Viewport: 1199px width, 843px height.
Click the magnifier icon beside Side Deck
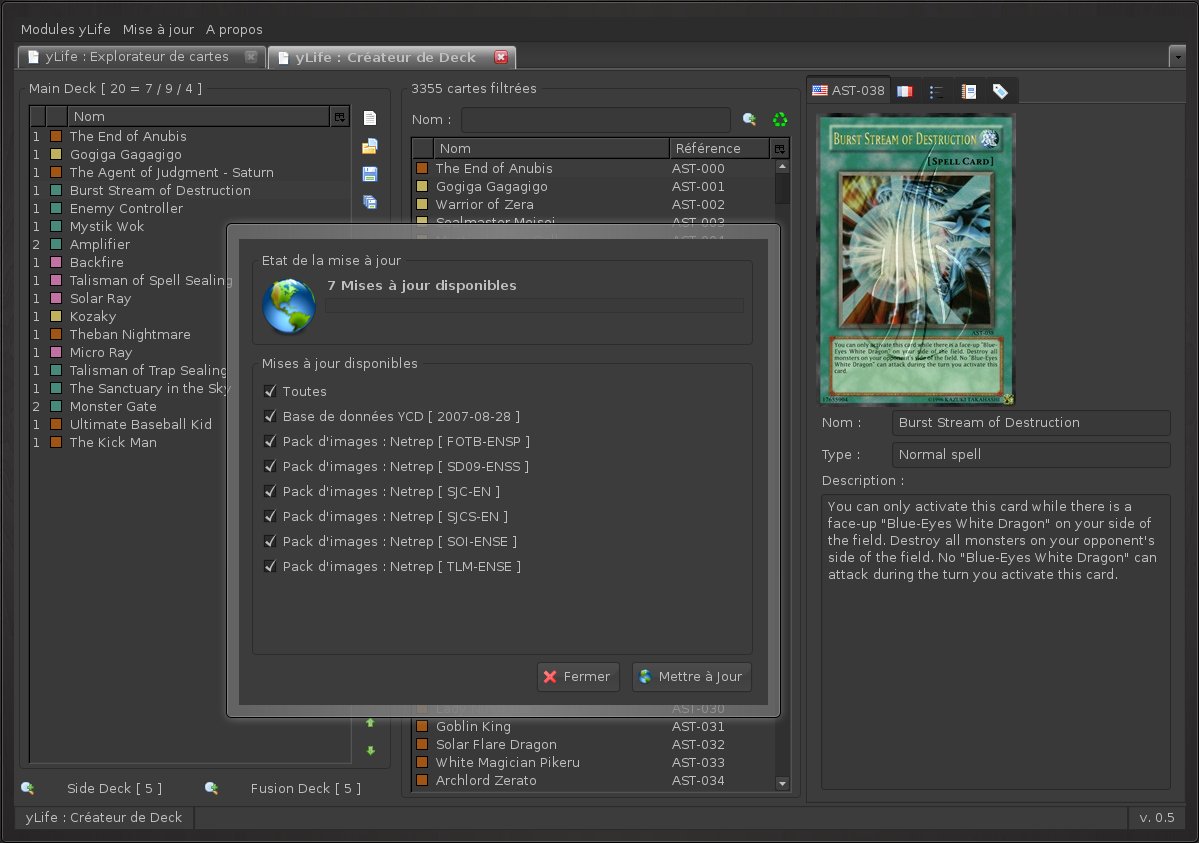[28, 788]
